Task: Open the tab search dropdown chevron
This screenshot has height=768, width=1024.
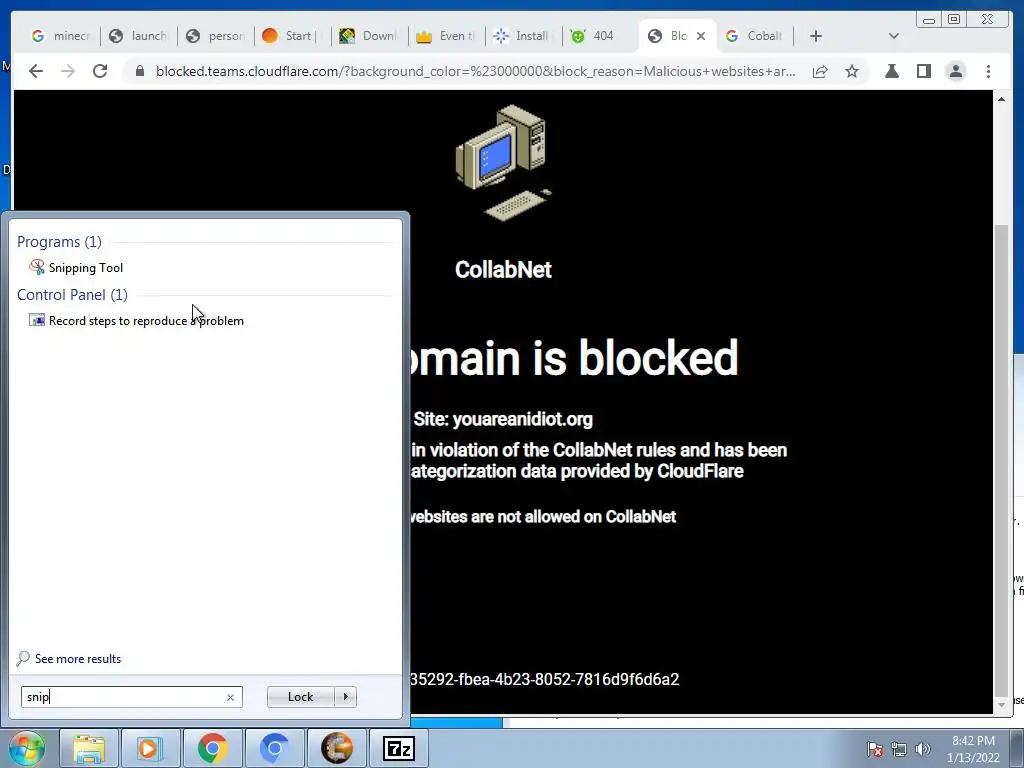Action: coord(894,36)
